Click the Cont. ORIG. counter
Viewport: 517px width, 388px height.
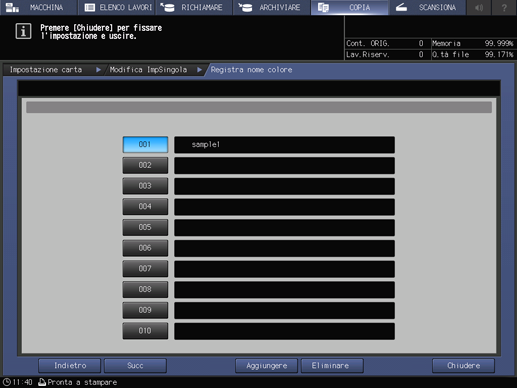385,43
